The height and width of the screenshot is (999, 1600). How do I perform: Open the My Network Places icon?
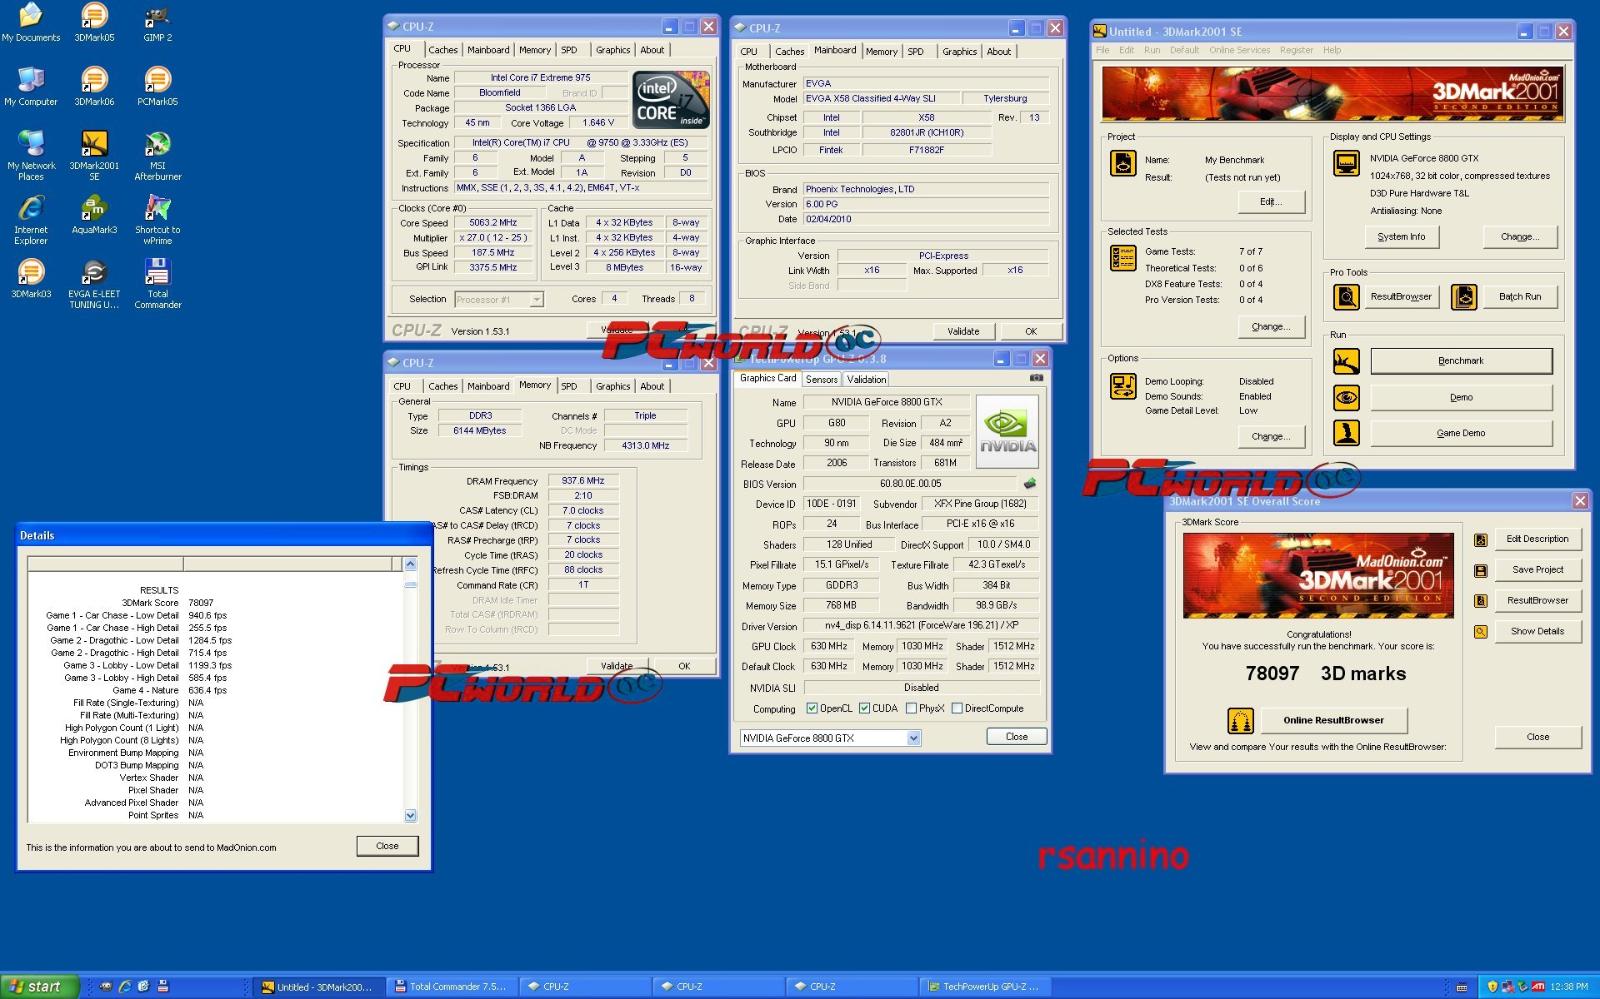tap(31, 156)
